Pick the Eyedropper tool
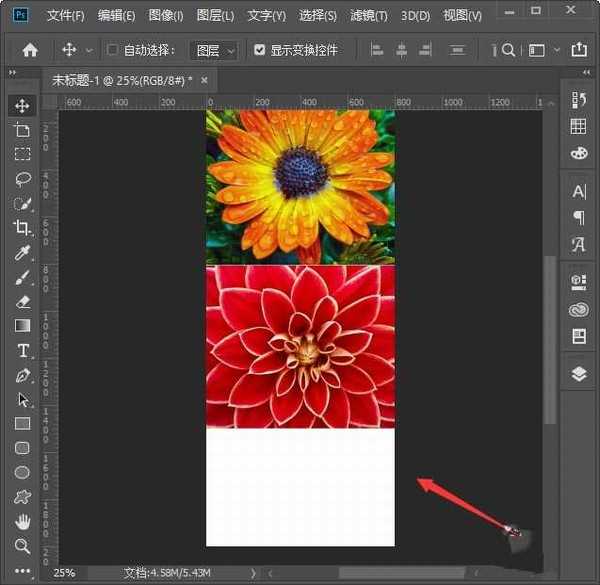The height and width of the screenshot is (585, 600). pos(22,252)
